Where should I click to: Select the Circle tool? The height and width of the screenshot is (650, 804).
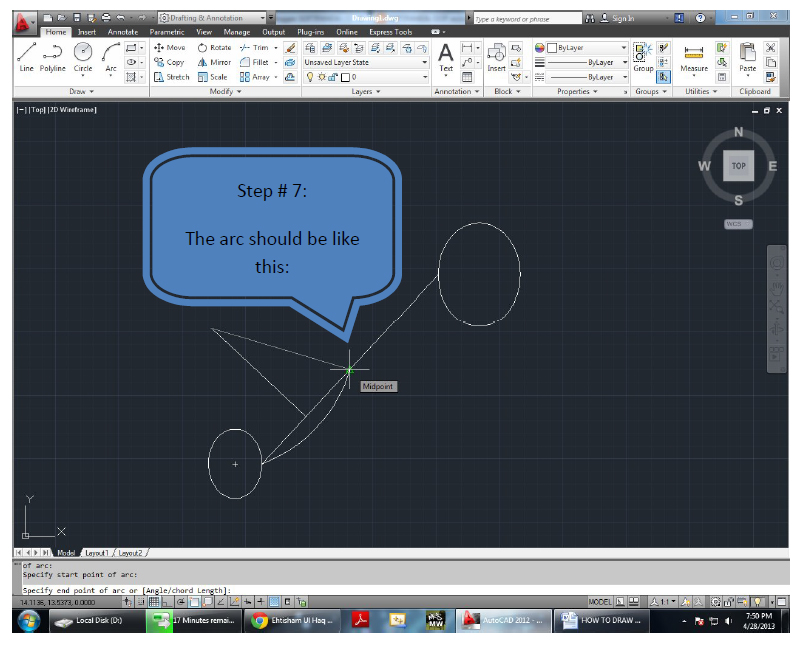coord(83,56)
